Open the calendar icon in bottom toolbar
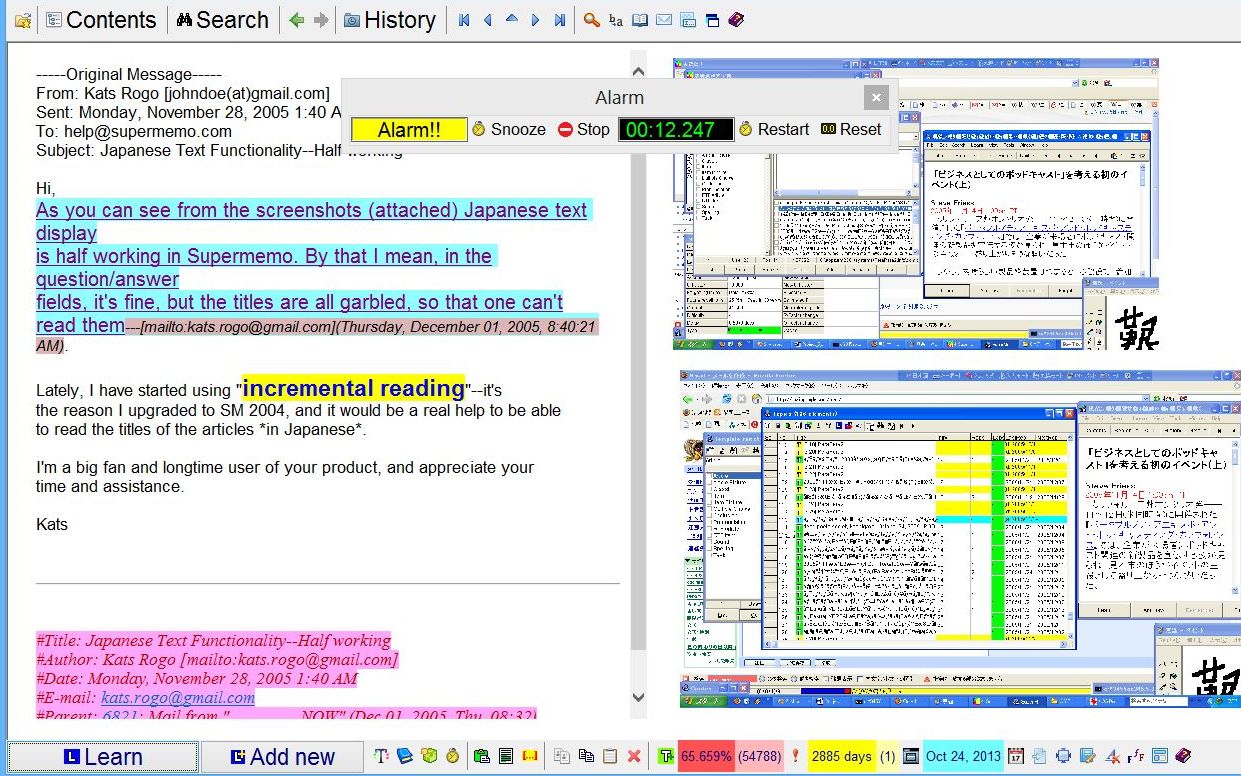 coord(1016,757)
